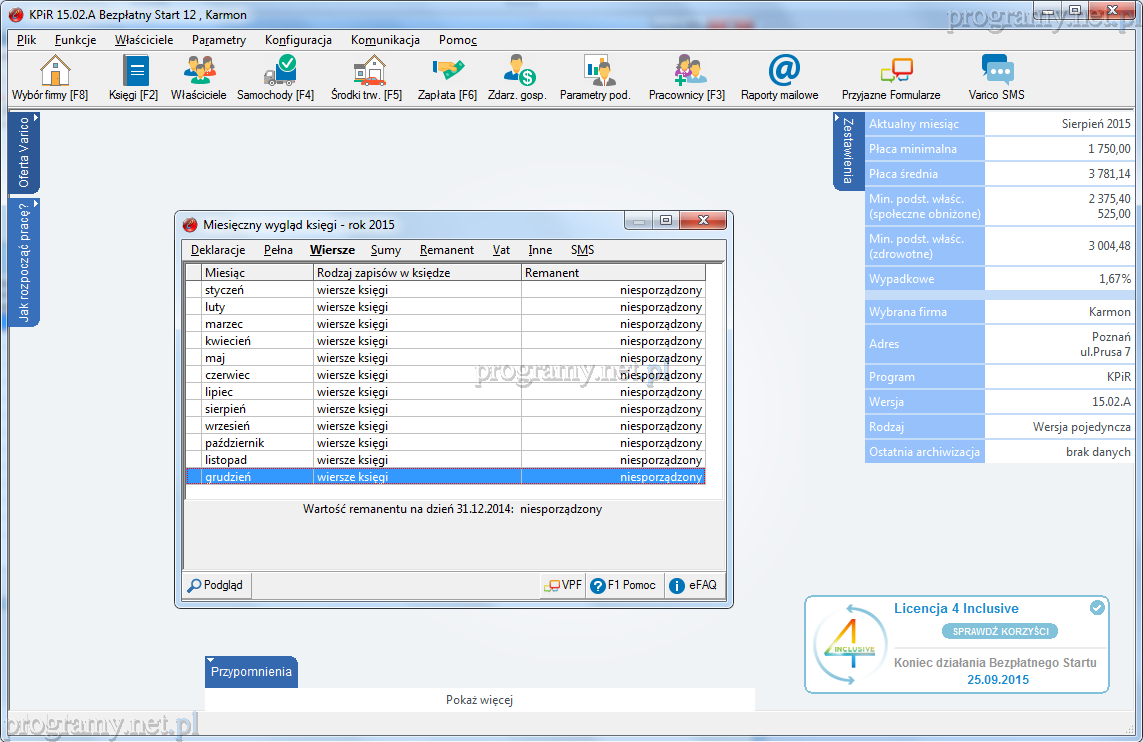The image size is (1143, 742).
Task: Collapse the Zestawienia side panel
Action: (848, 151)
